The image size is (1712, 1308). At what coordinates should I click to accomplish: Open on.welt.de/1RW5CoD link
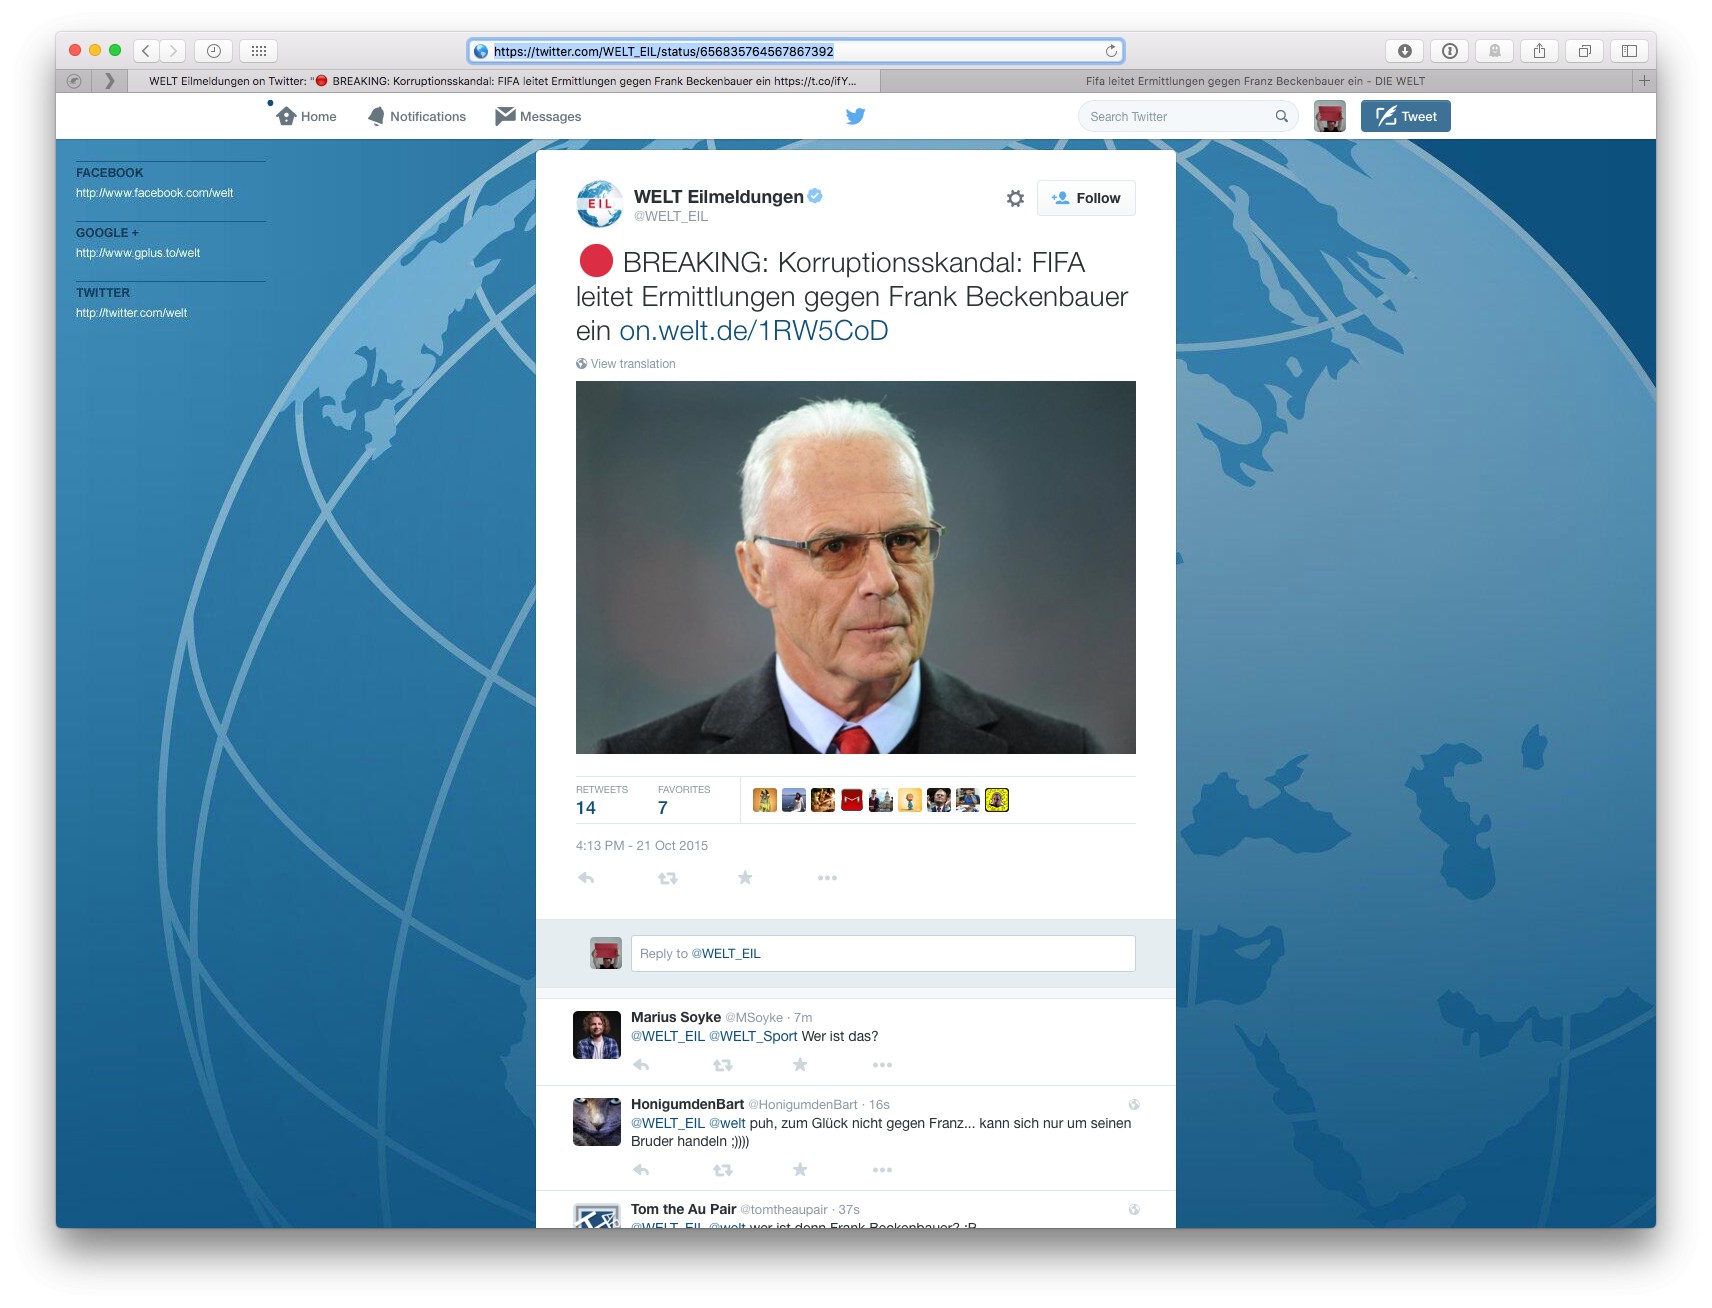(x=753, y=331)
